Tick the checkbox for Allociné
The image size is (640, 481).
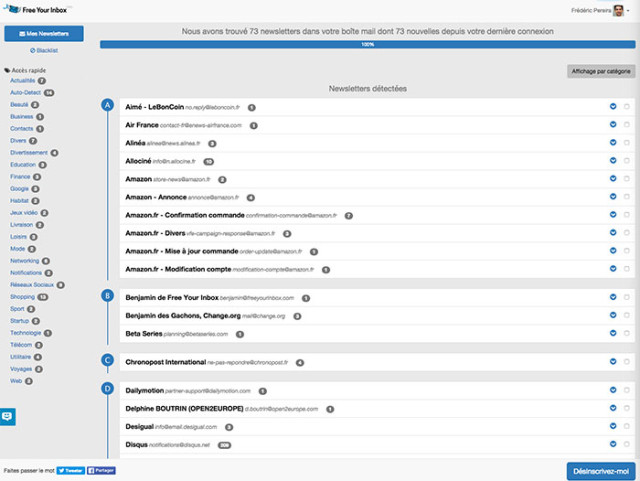(x=627, y=160)
